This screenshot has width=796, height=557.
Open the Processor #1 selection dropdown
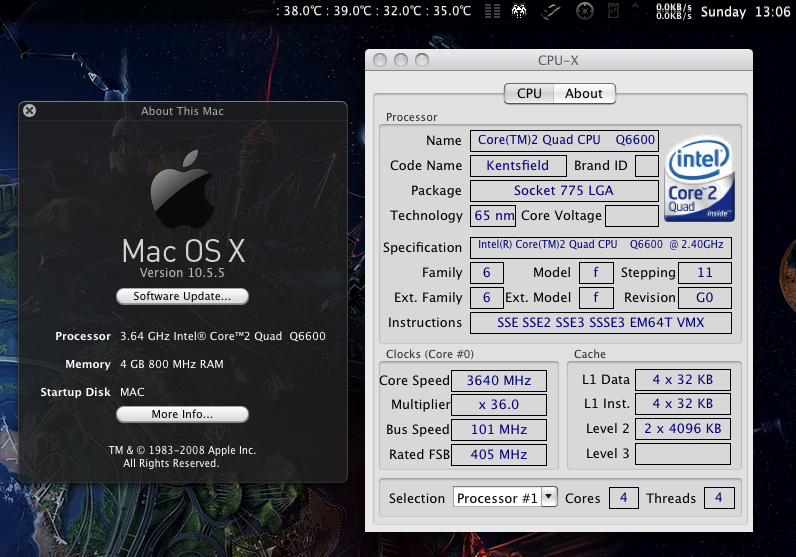505,498
